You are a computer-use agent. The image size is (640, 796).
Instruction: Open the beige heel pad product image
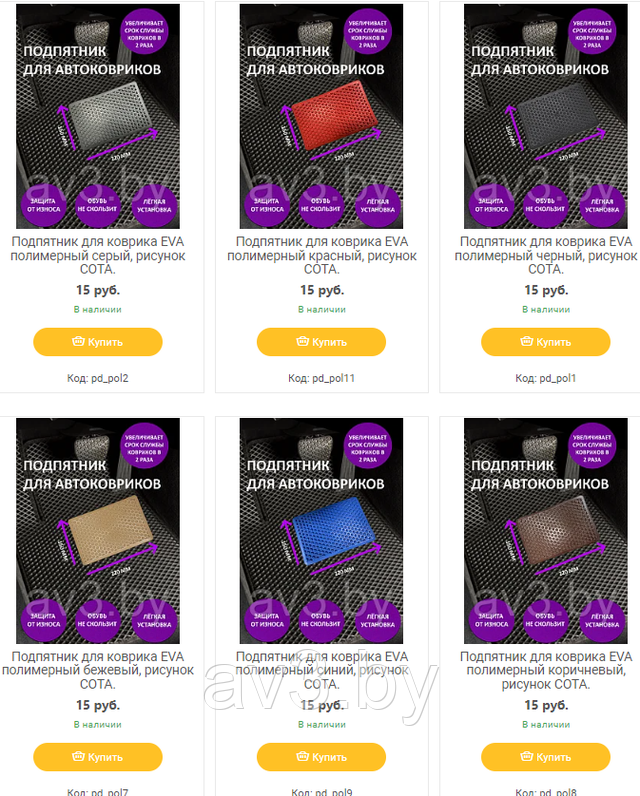(x=98, y=530)
